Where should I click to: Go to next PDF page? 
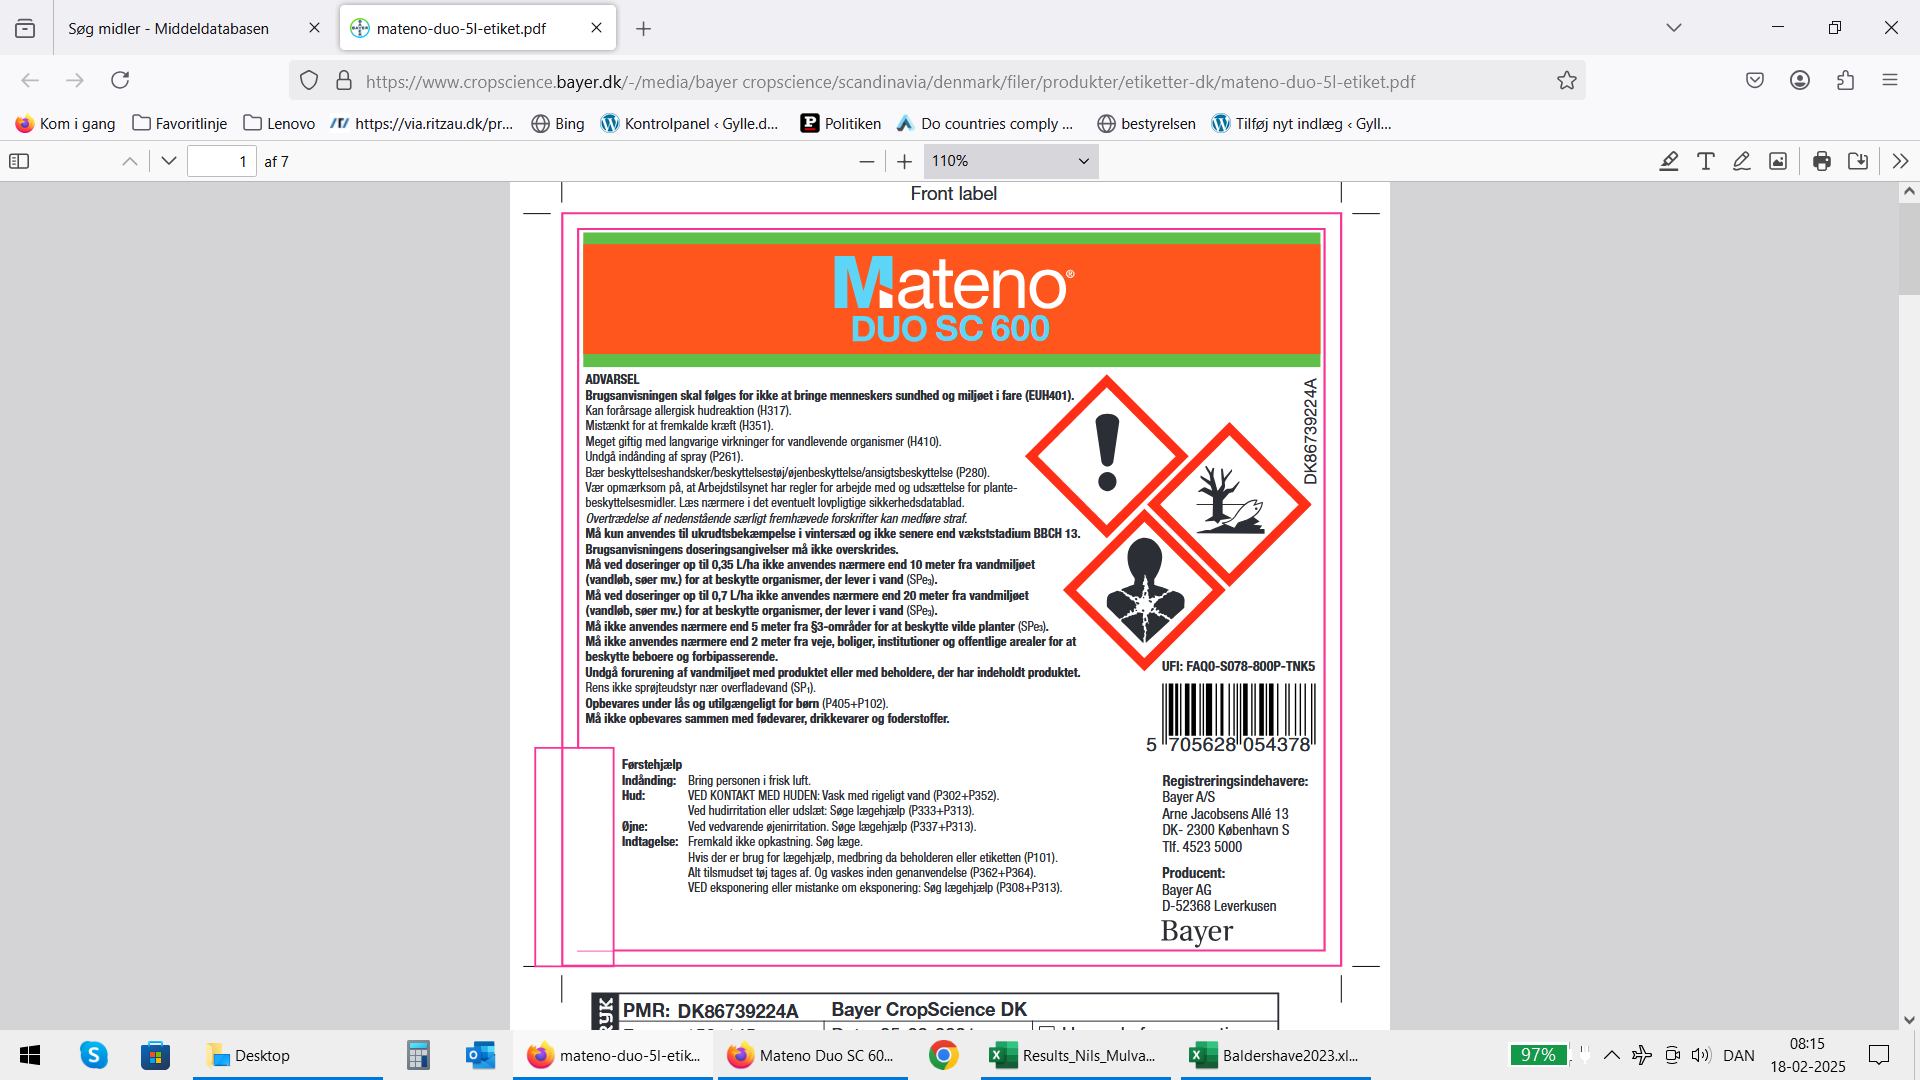click(169, 161)
